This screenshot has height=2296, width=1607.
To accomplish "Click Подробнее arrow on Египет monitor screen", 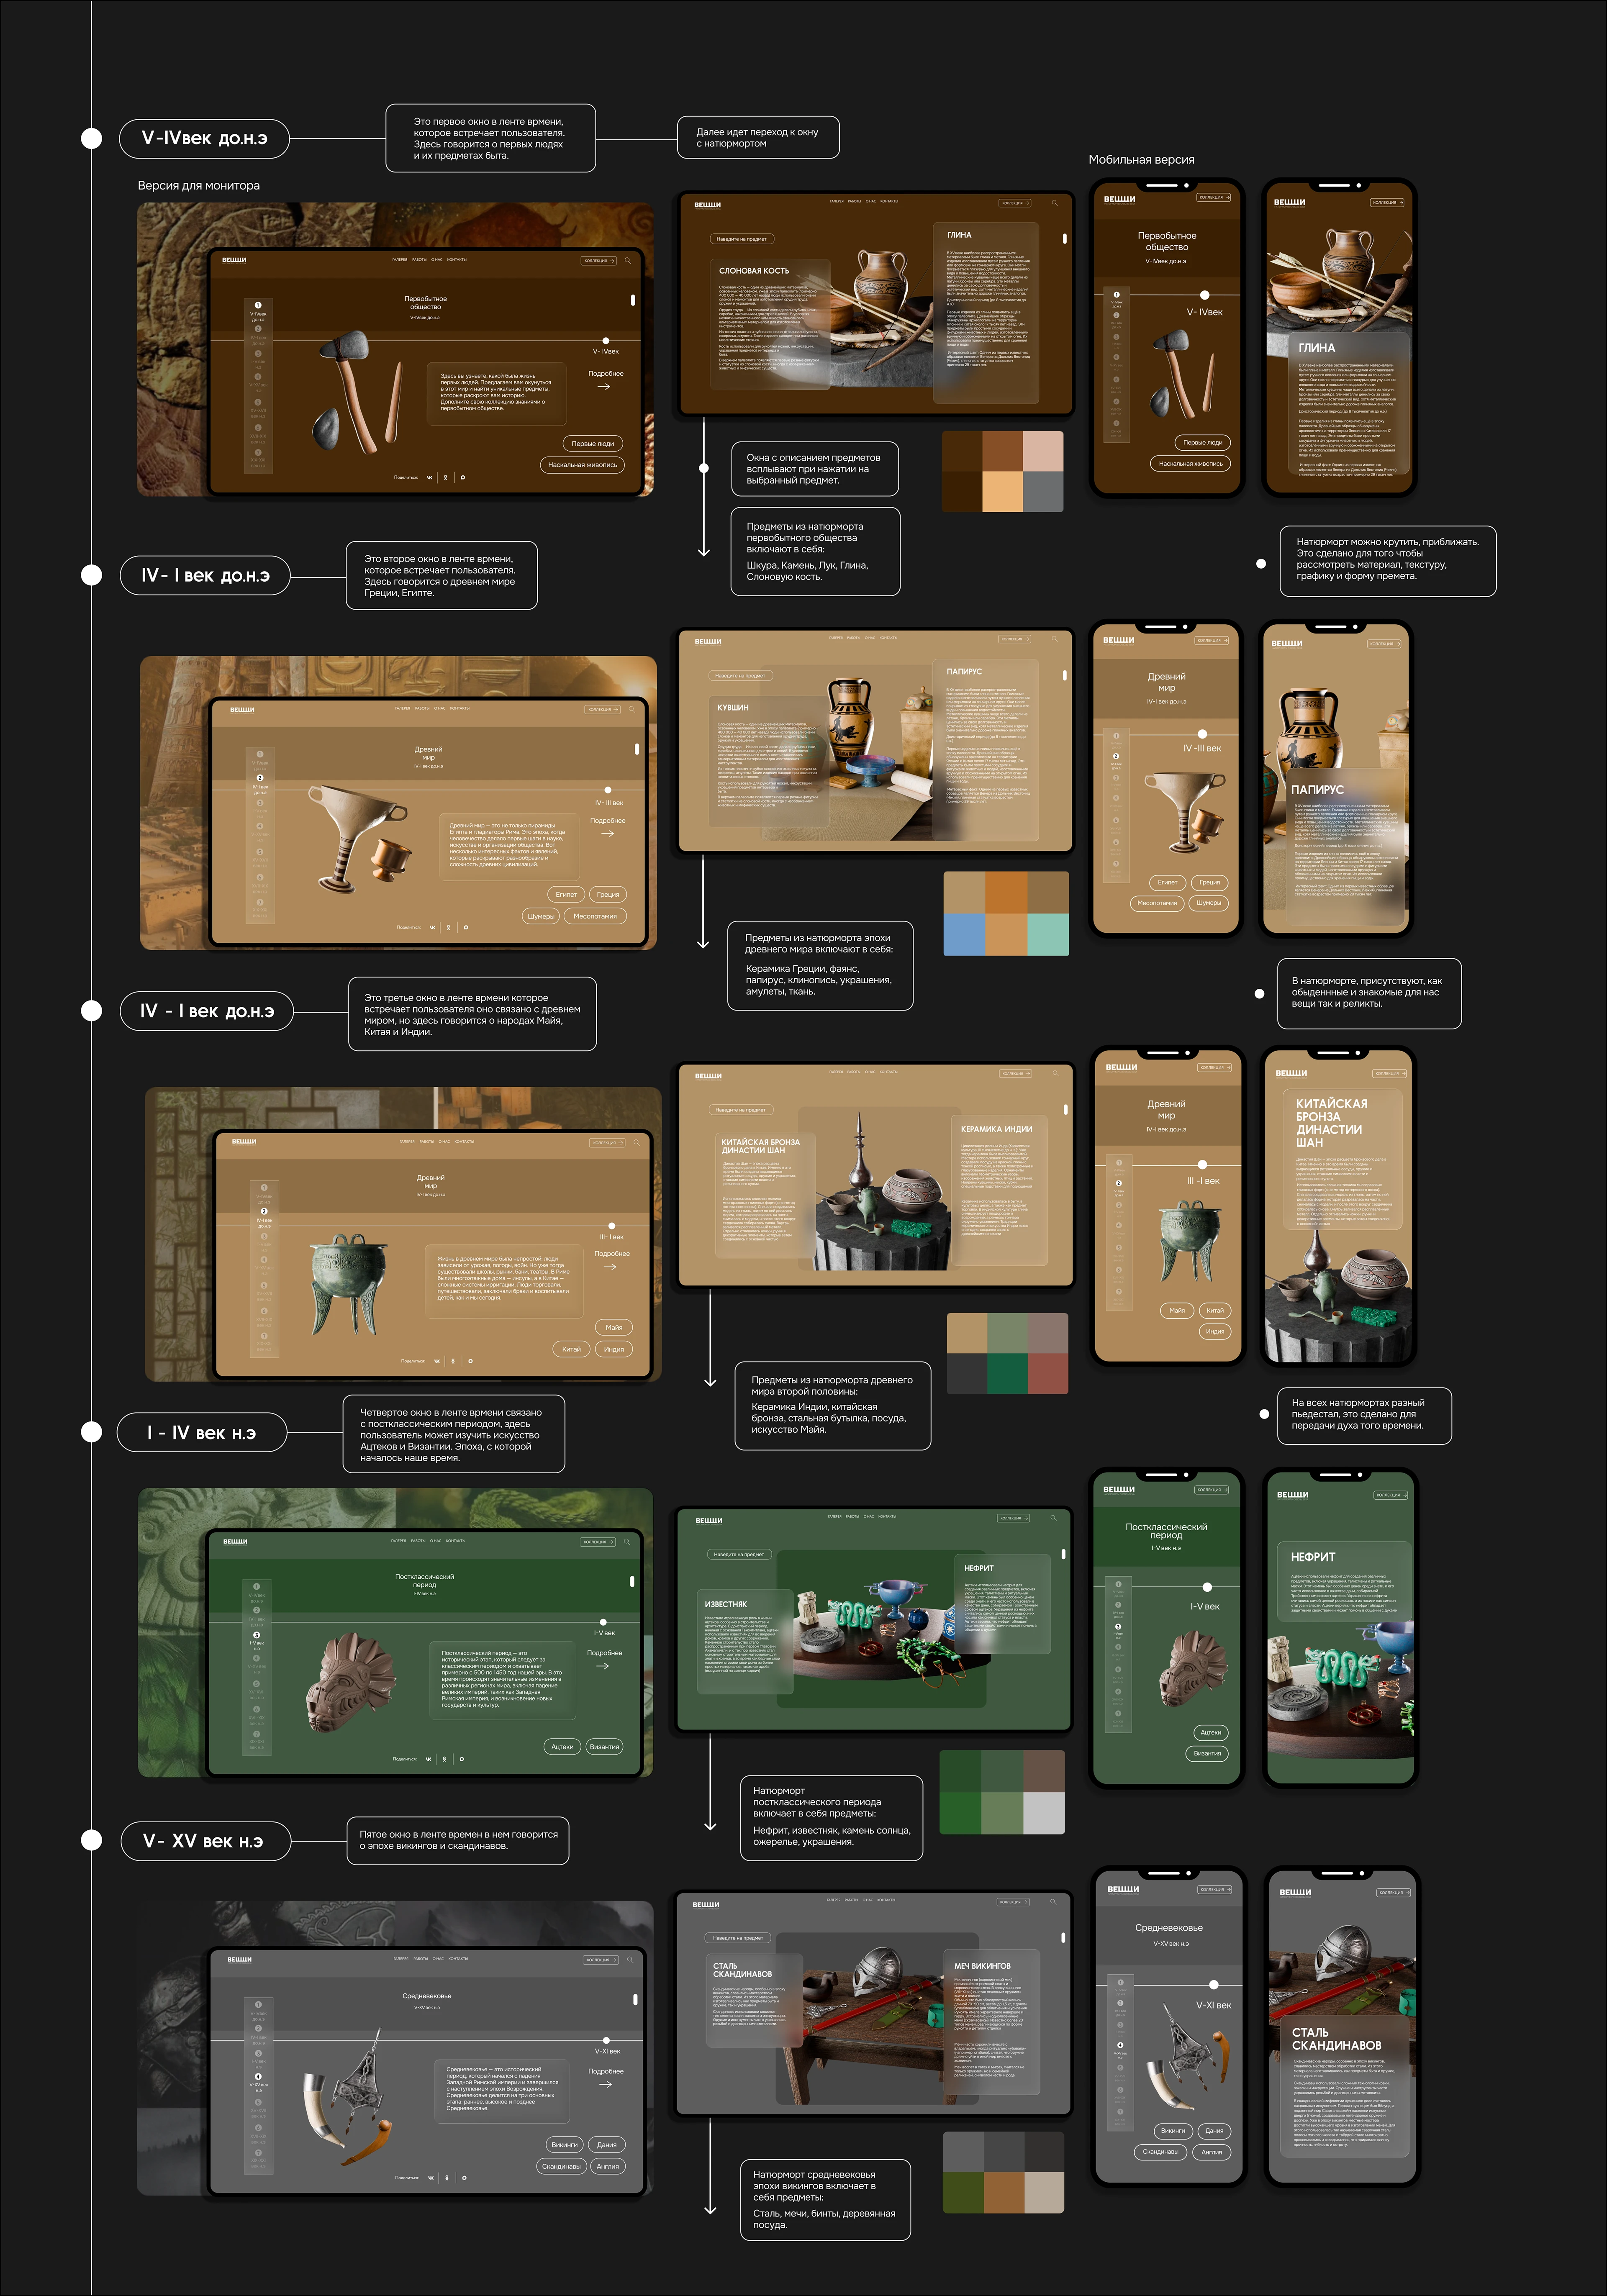I will (x=607, y=833).
